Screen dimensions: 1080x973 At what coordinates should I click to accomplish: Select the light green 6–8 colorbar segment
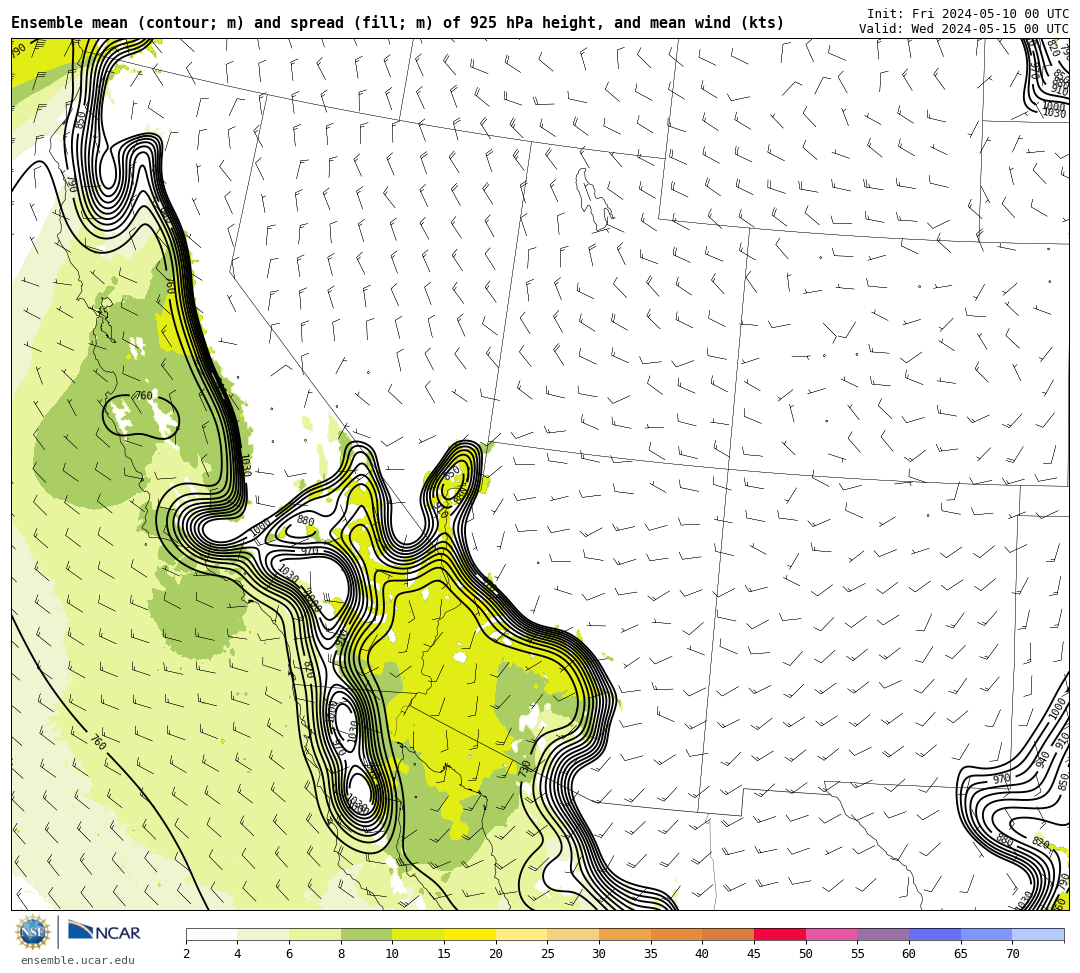pyautogui.click(x=315, y=934)
